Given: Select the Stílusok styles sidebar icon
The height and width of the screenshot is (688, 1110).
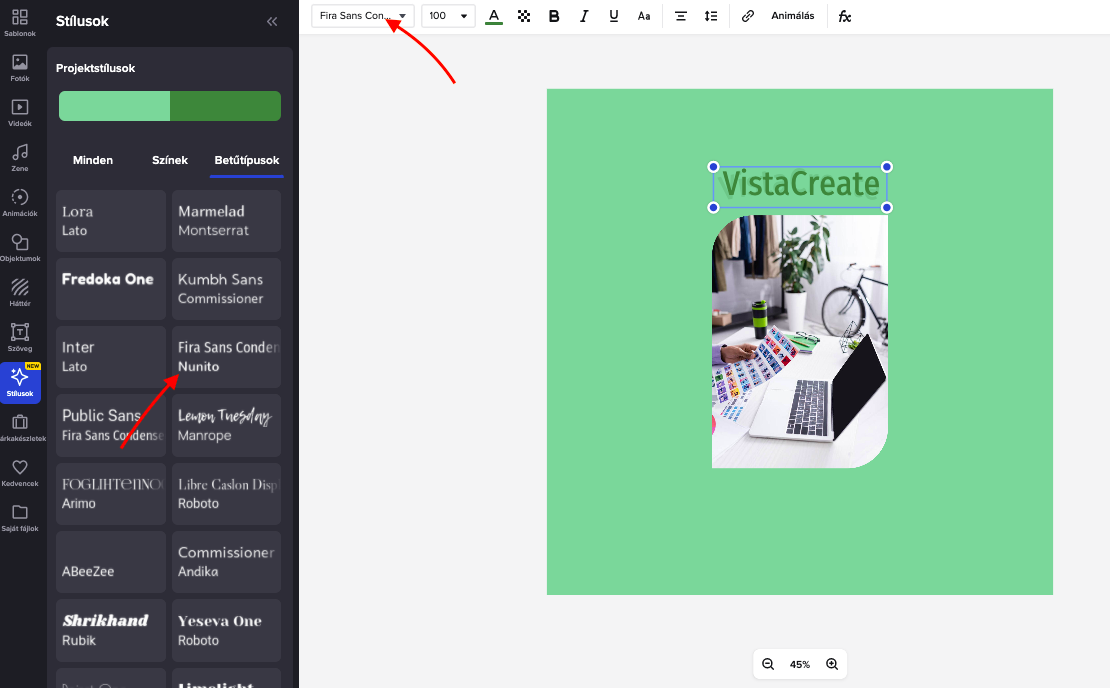Looking at the screenshot, I should point(20,382).
